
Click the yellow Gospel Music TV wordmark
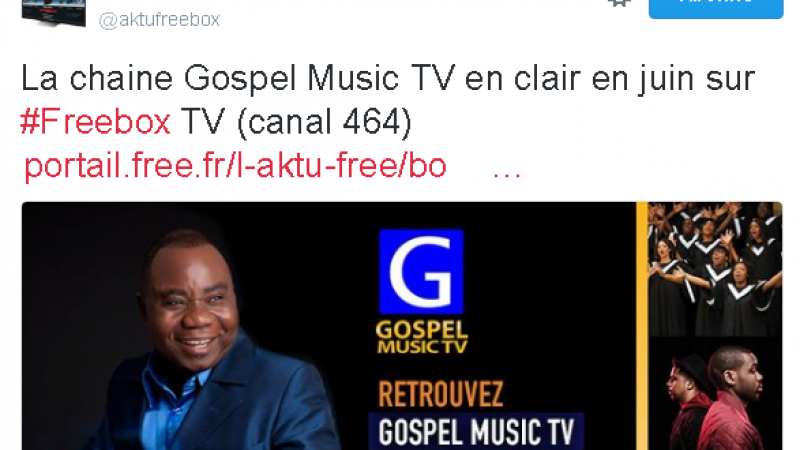[x=421, y=337]
